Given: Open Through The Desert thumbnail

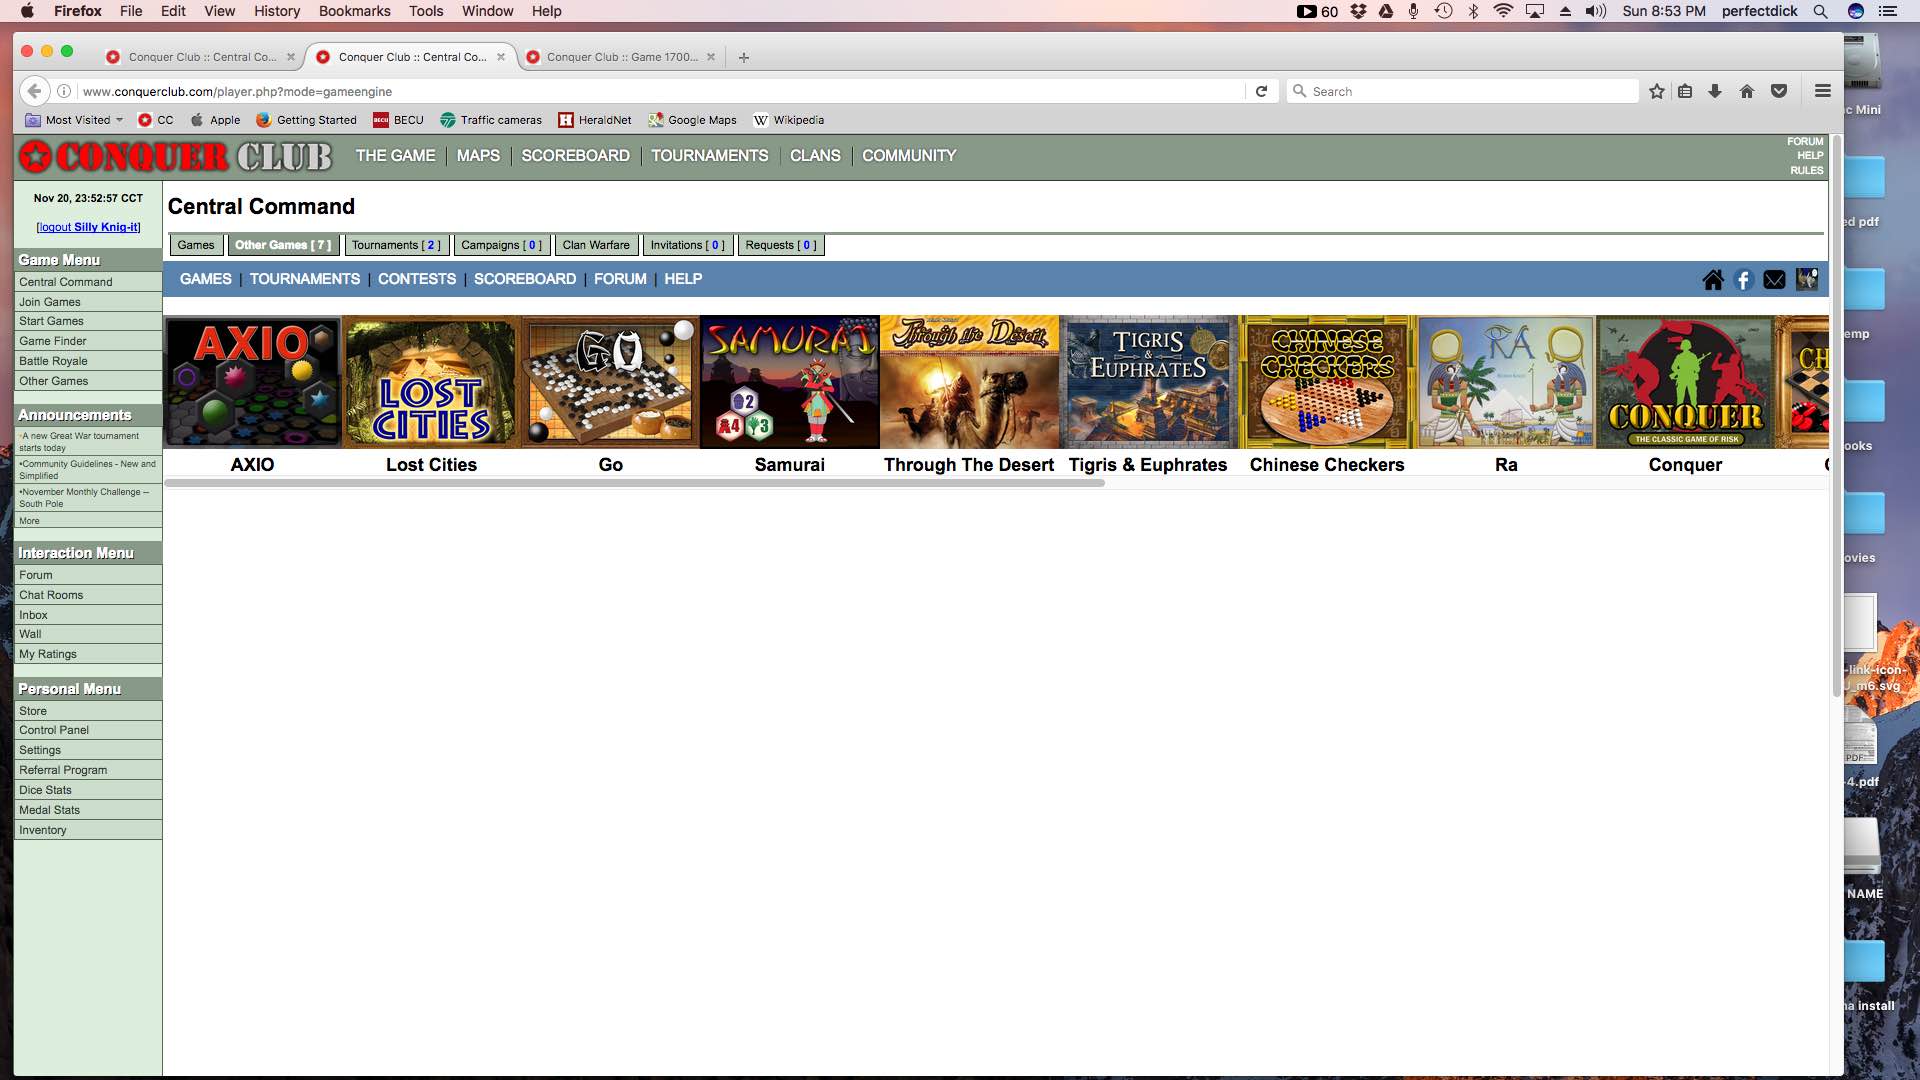Looking at the screenshot, I should click(x=969, y=382).
